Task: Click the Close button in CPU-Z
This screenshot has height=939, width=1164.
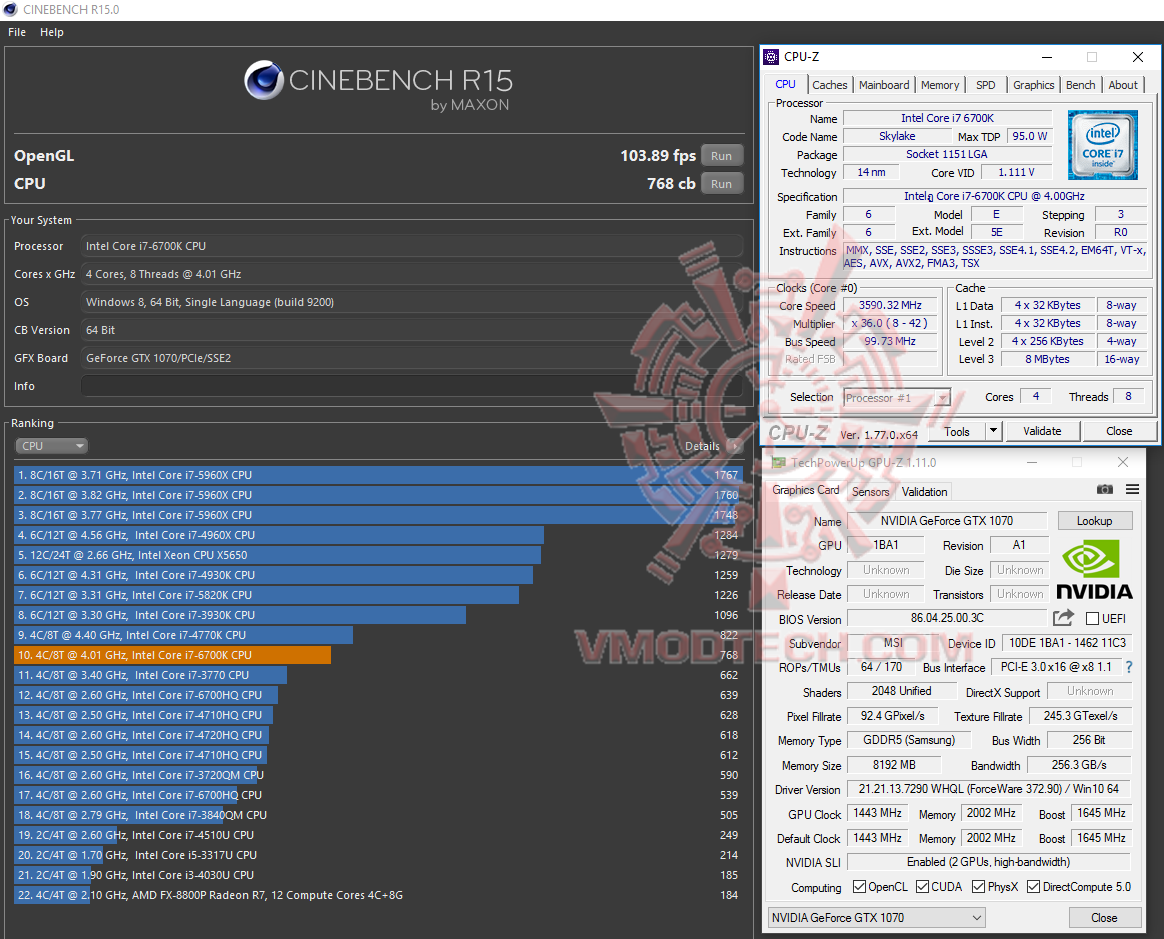Action: point(1119,431)
